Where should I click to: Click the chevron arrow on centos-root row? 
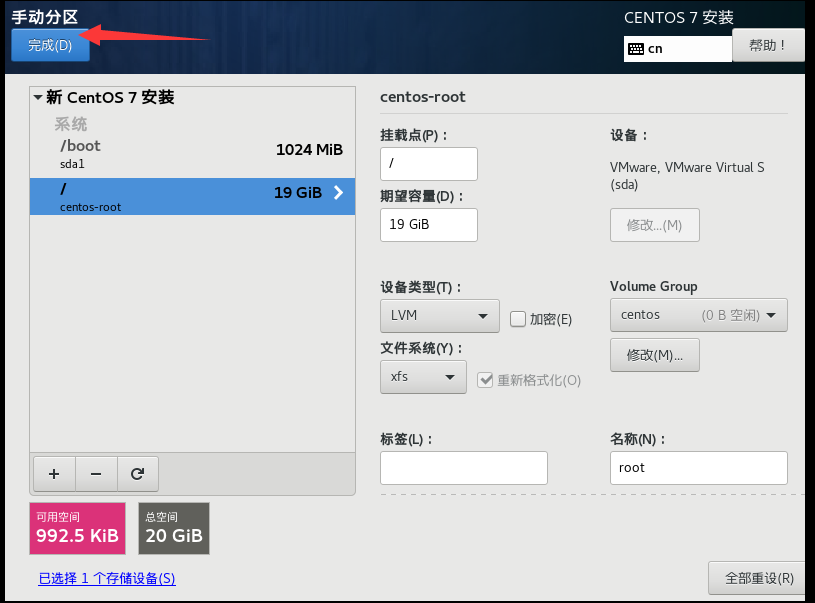click(x=338, y=193)
